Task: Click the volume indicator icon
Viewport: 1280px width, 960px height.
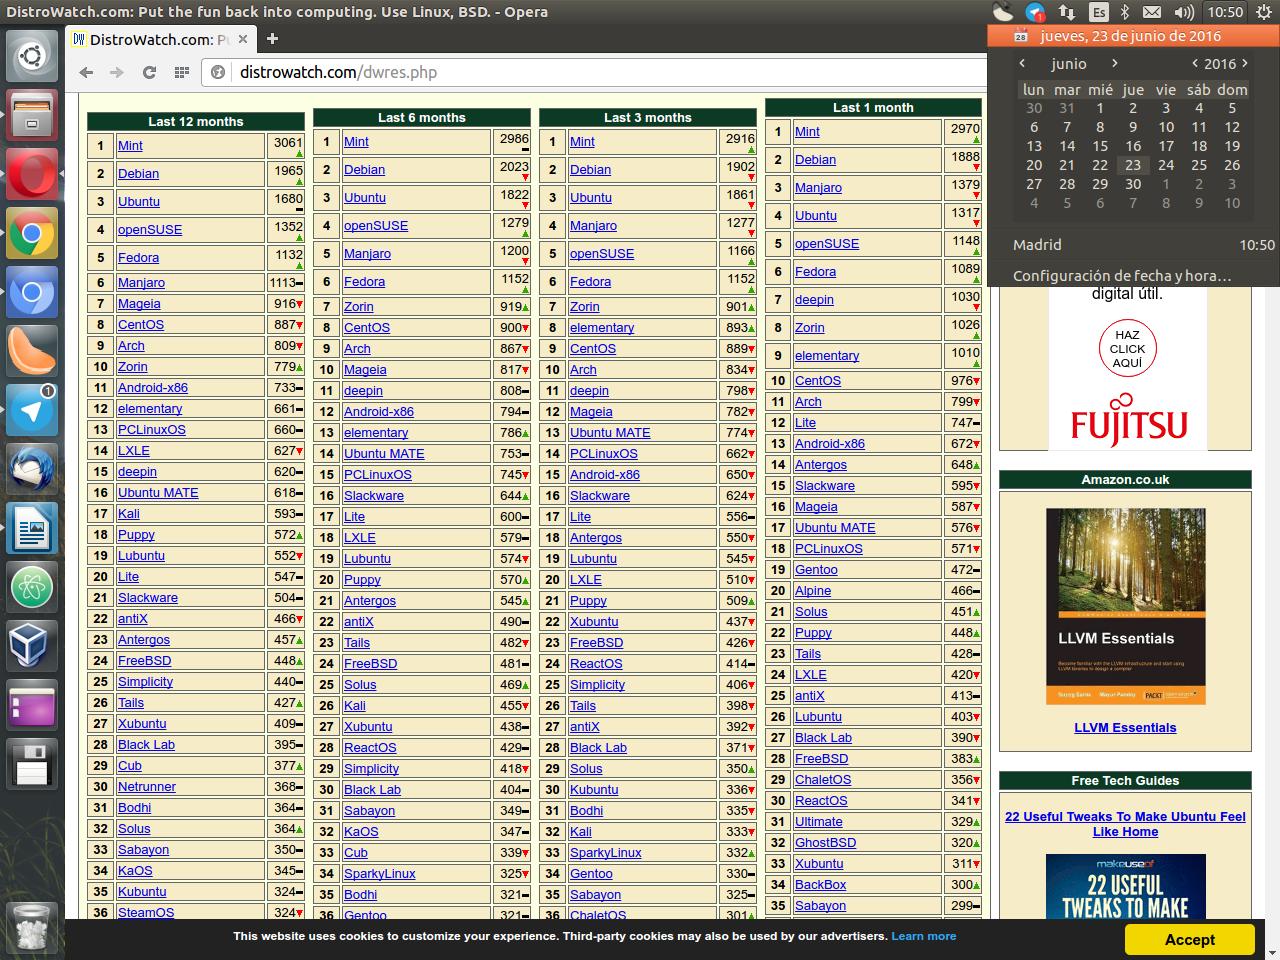Action: (1184, 12)
